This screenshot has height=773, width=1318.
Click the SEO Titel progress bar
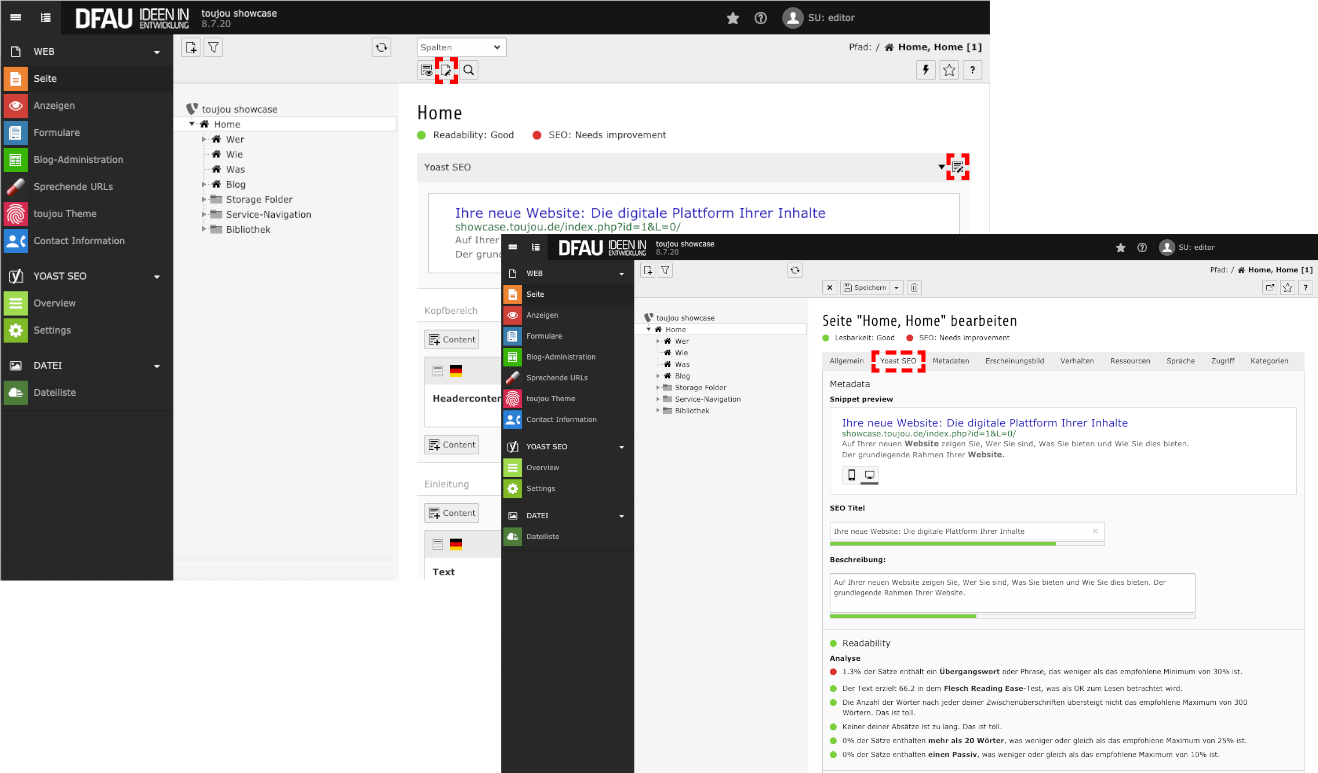pos(967,543)
